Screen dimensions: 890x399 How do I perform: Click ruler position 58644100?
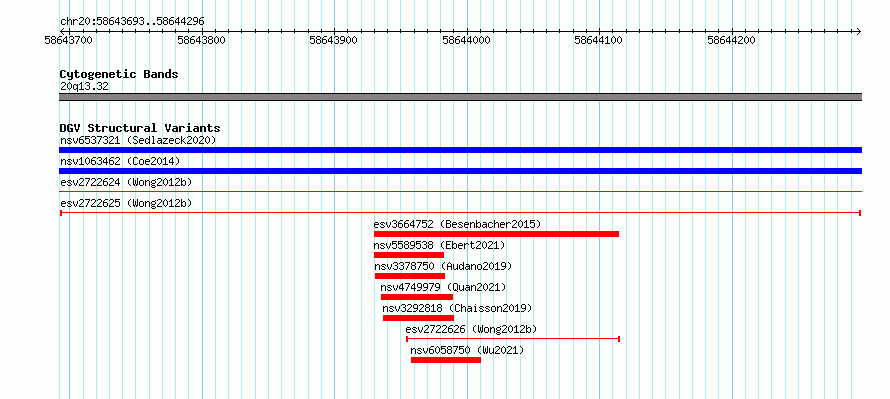[x=599, y=40]
